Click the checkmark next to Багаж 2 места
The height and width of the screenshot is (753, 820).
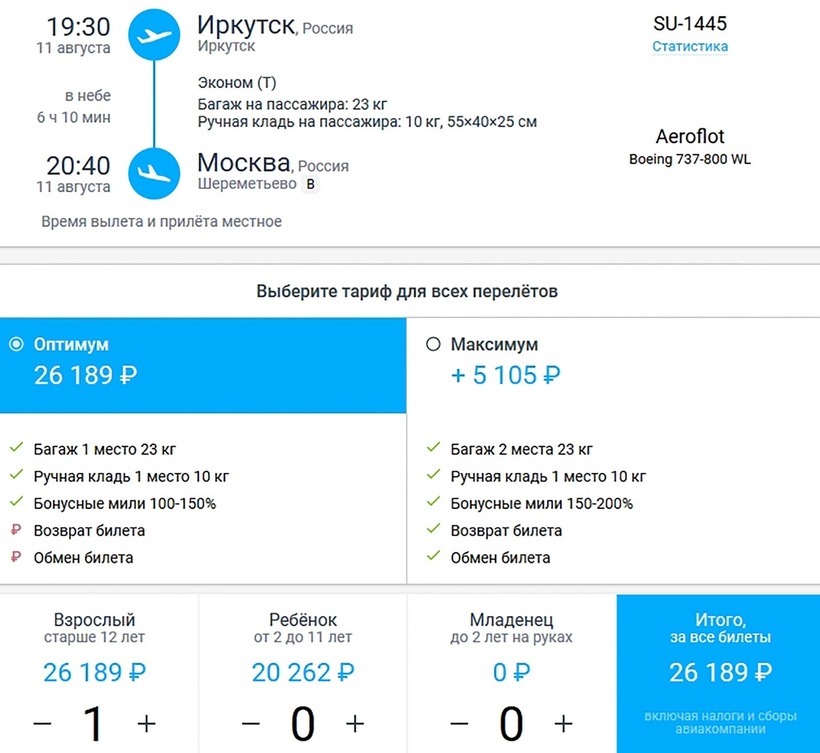pyautogui.click(x=433, y=450)
